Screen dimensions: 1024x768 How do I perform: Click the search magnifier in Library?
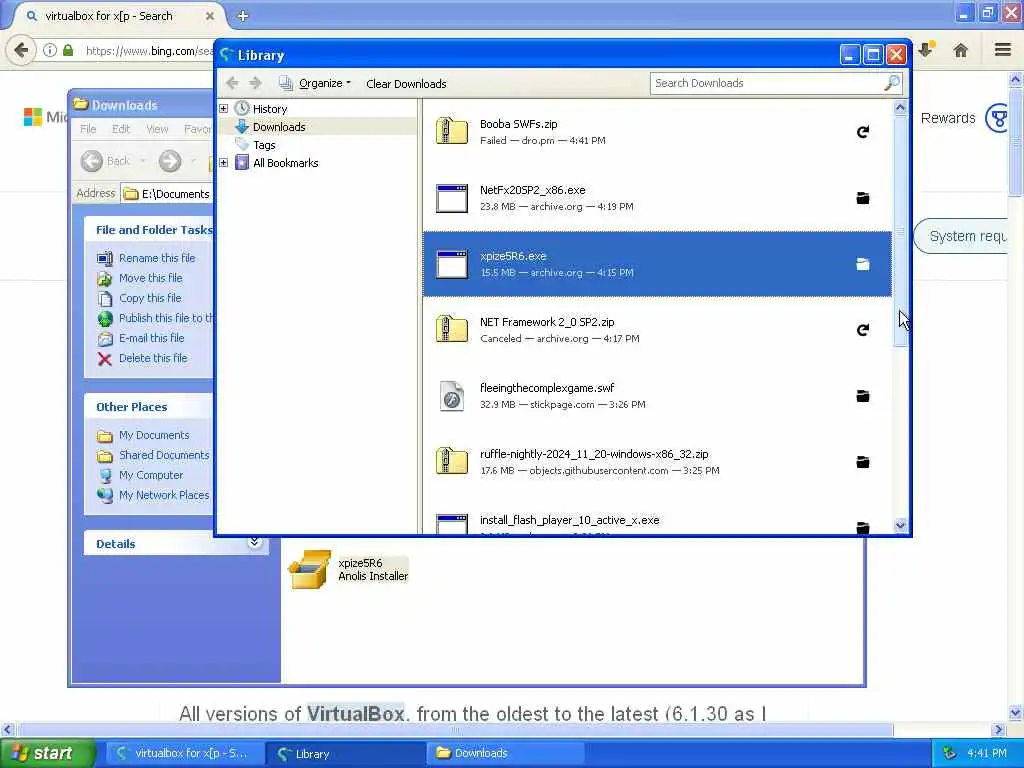892,83
